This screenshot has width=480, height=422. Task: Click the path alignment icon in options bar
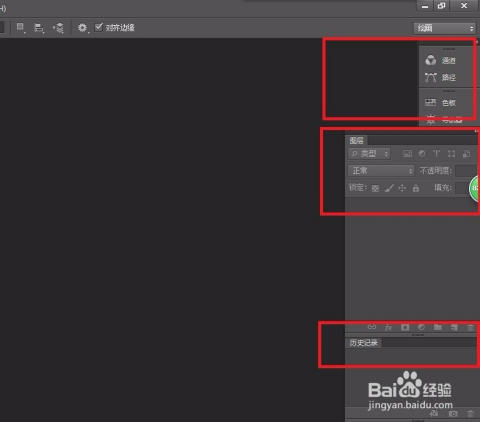click(39, 28)
